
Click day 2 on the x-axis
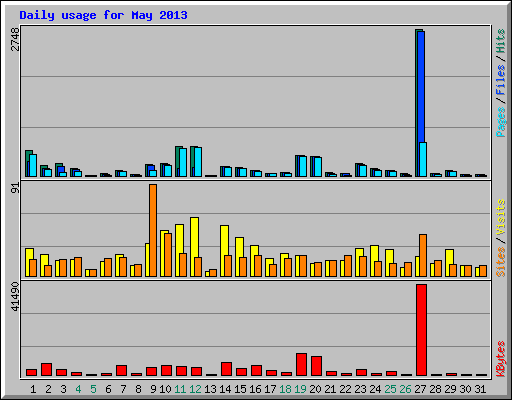point(48,389)
